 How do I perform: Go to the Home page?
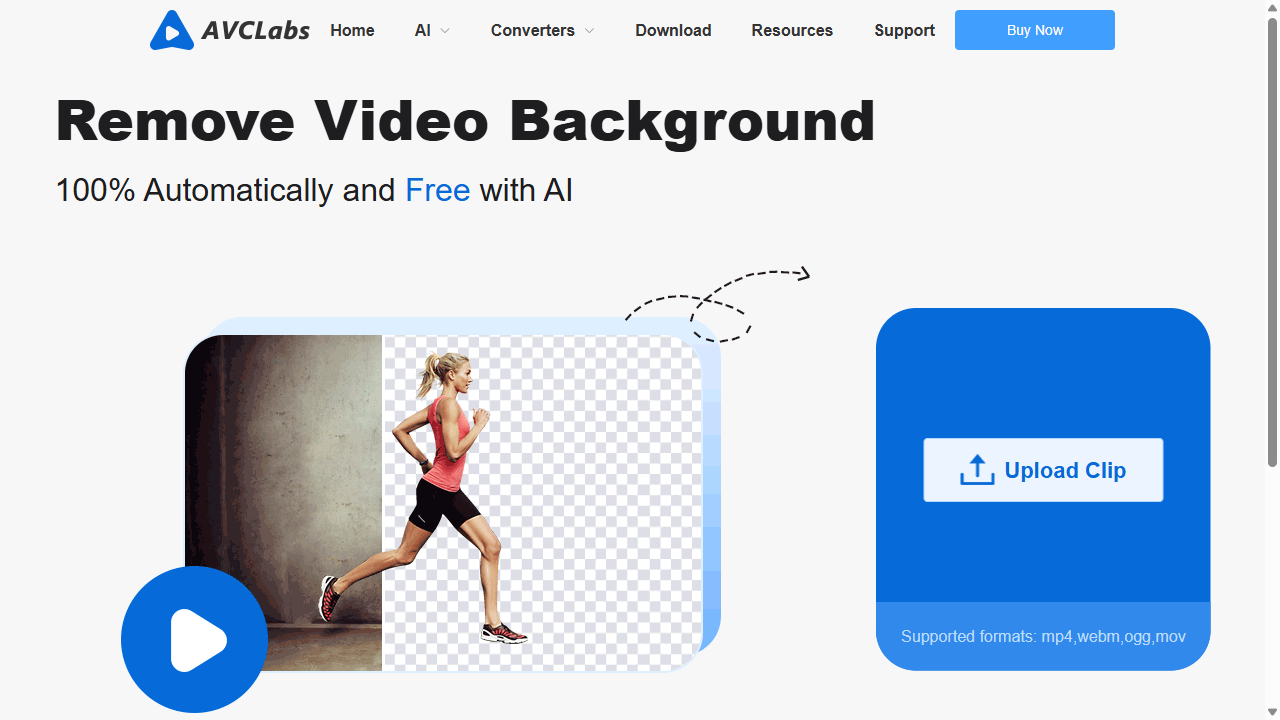click(352, 30)
